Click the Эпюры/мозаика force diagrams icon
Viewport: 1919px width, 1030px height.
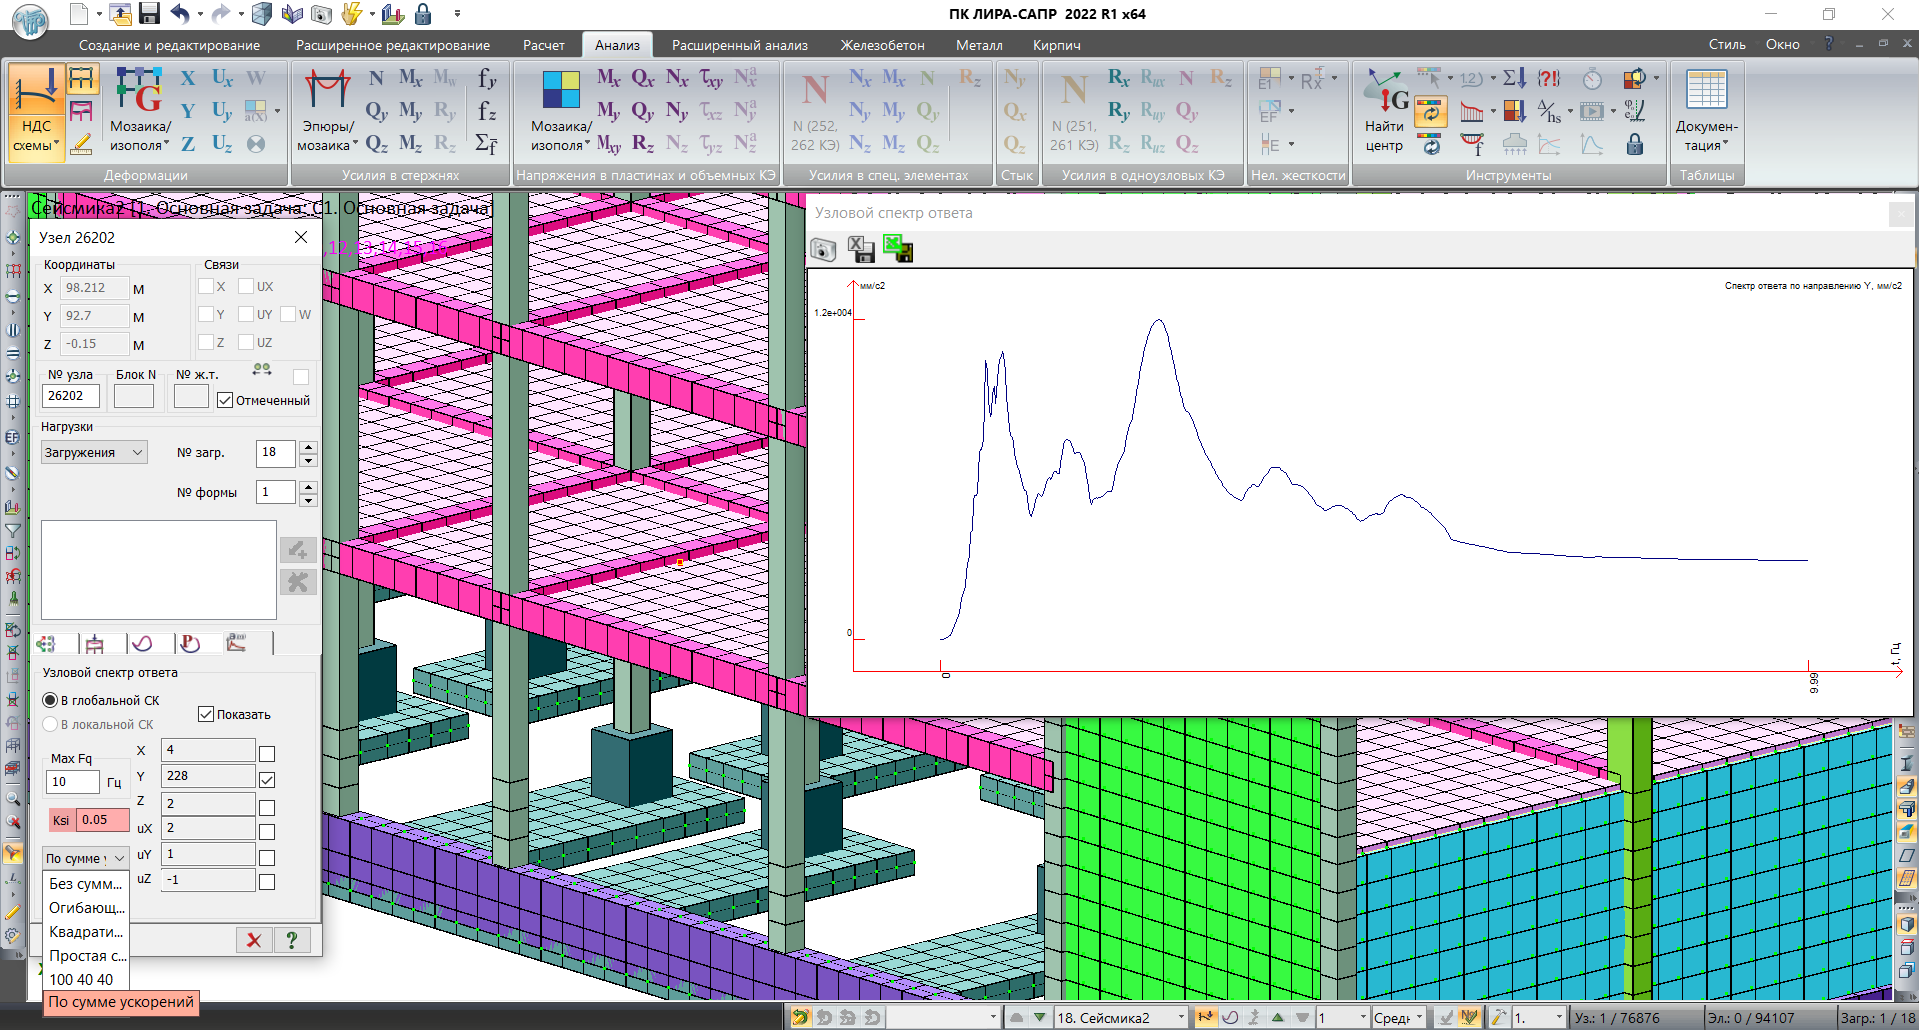point(327,92)
